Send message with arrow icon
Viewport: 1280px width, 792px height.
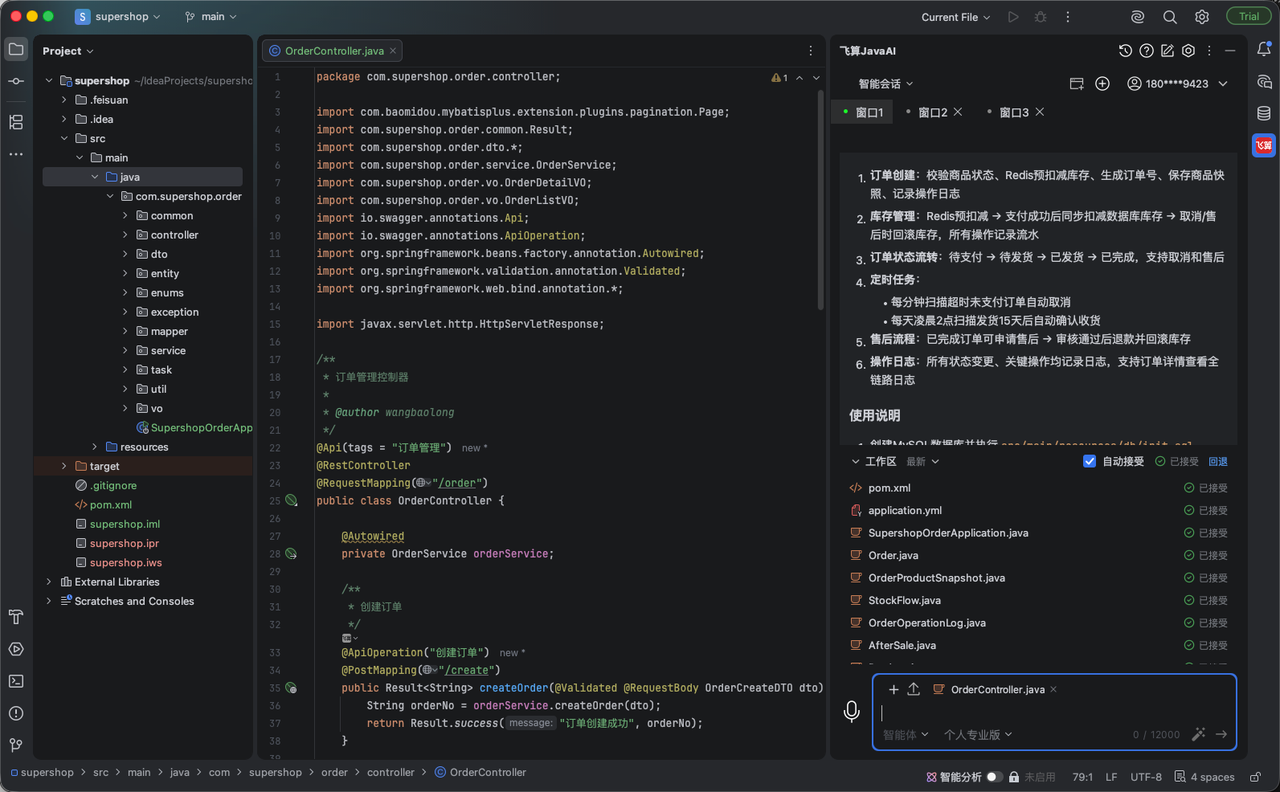click(x=1221, y=734)
